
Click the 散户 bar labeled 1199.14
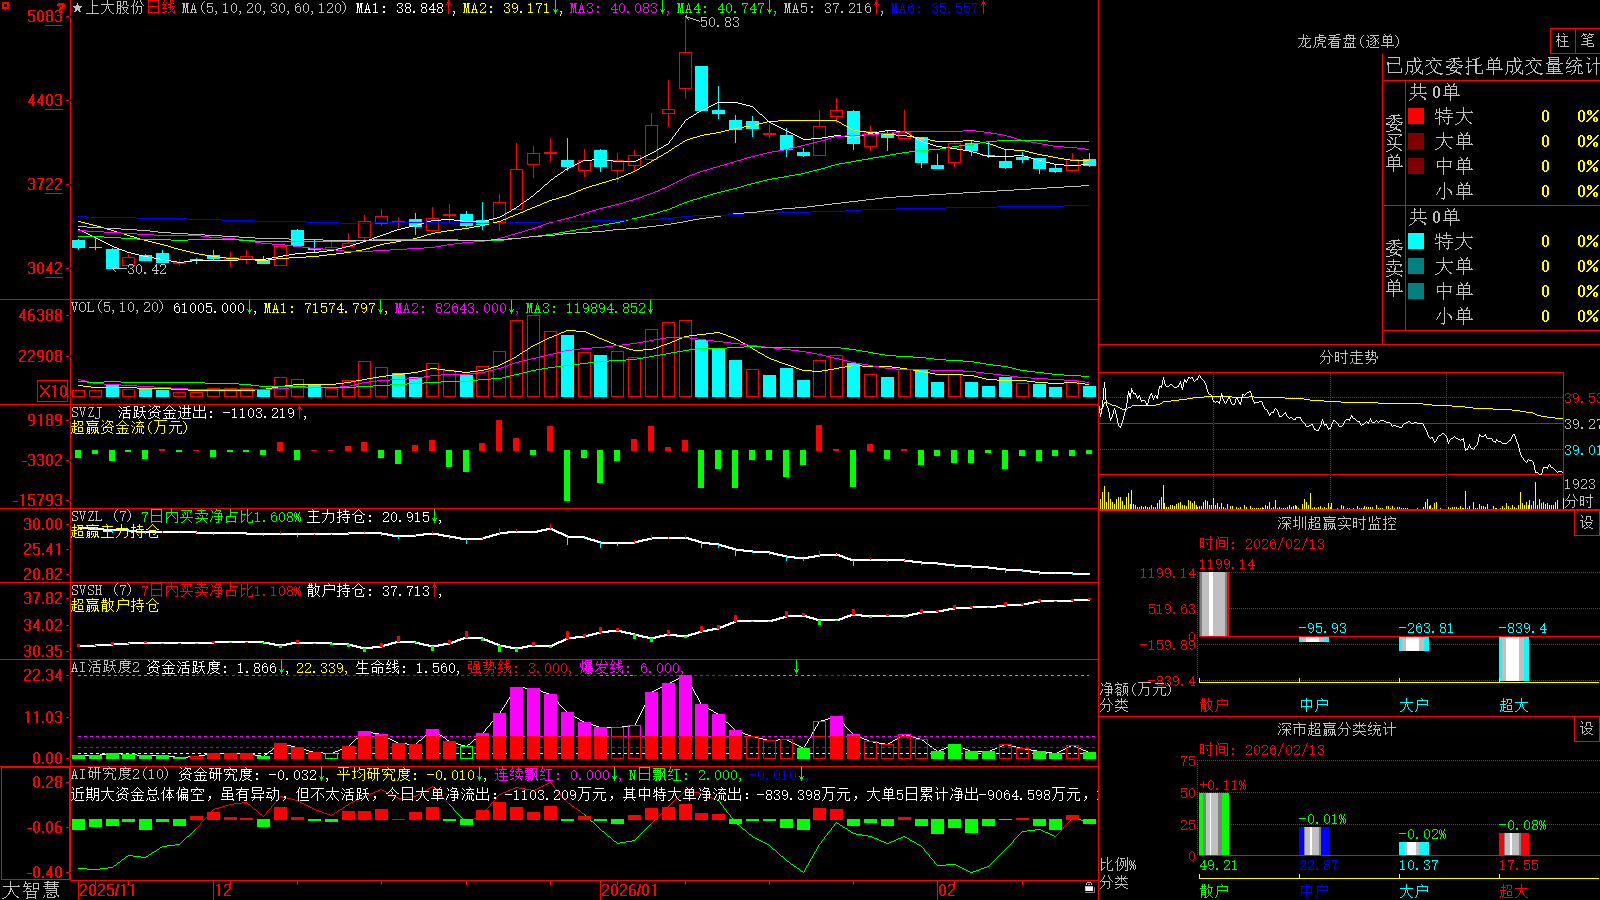pos(1214,604)
